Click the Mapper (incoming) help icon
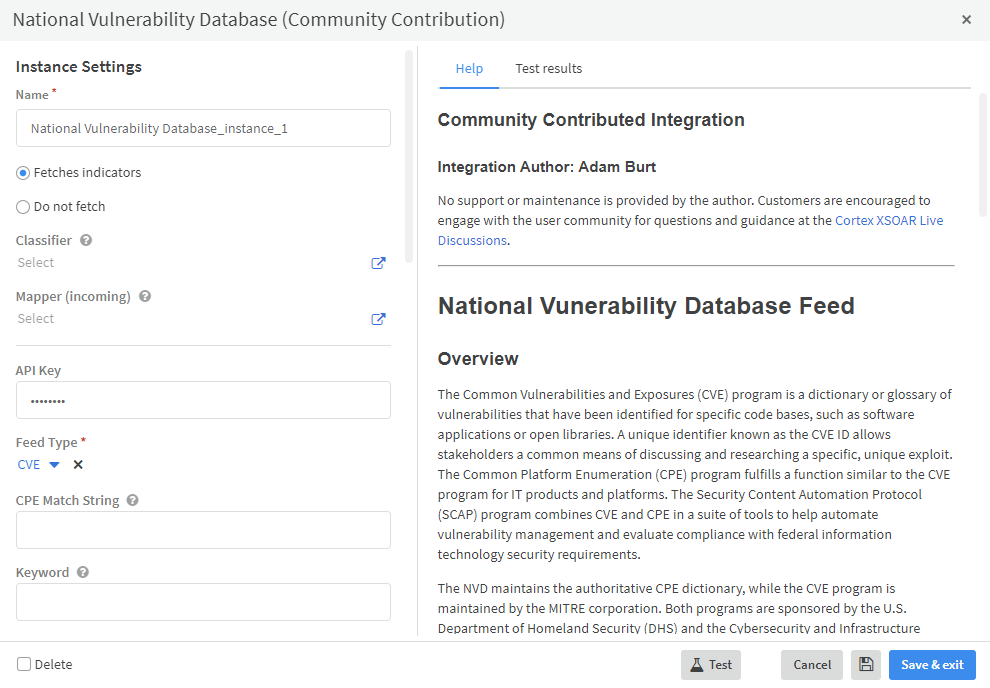 point(145,297)
